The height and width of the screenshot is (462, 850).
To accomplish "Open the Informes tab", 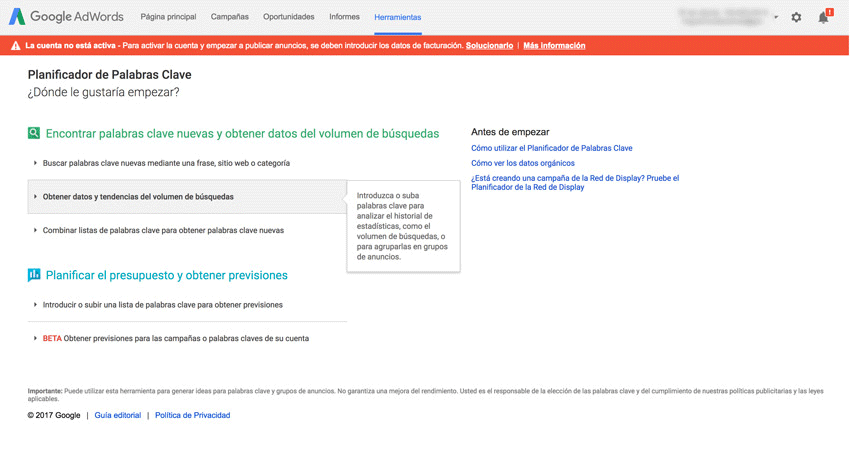I will pos(344,17).
